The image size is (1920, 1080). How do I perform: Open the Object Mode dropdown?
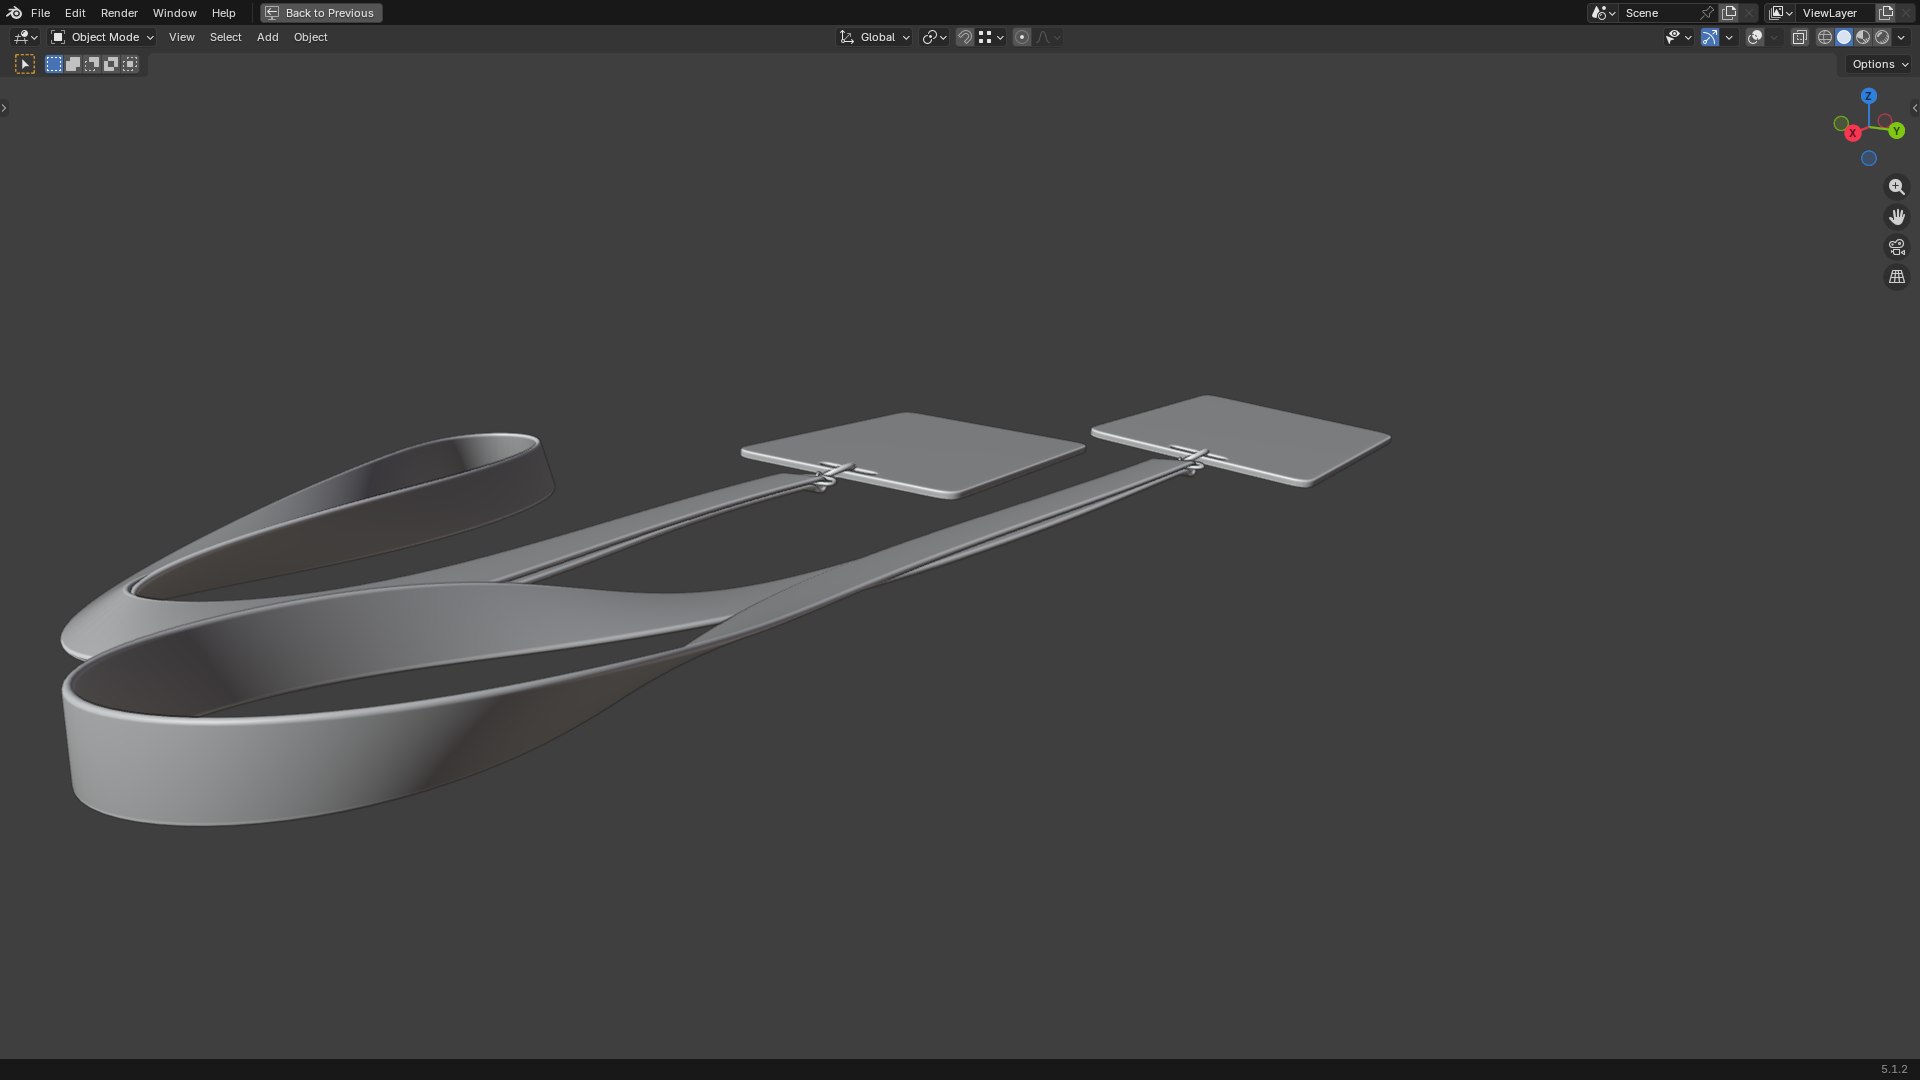pos(102,37)
